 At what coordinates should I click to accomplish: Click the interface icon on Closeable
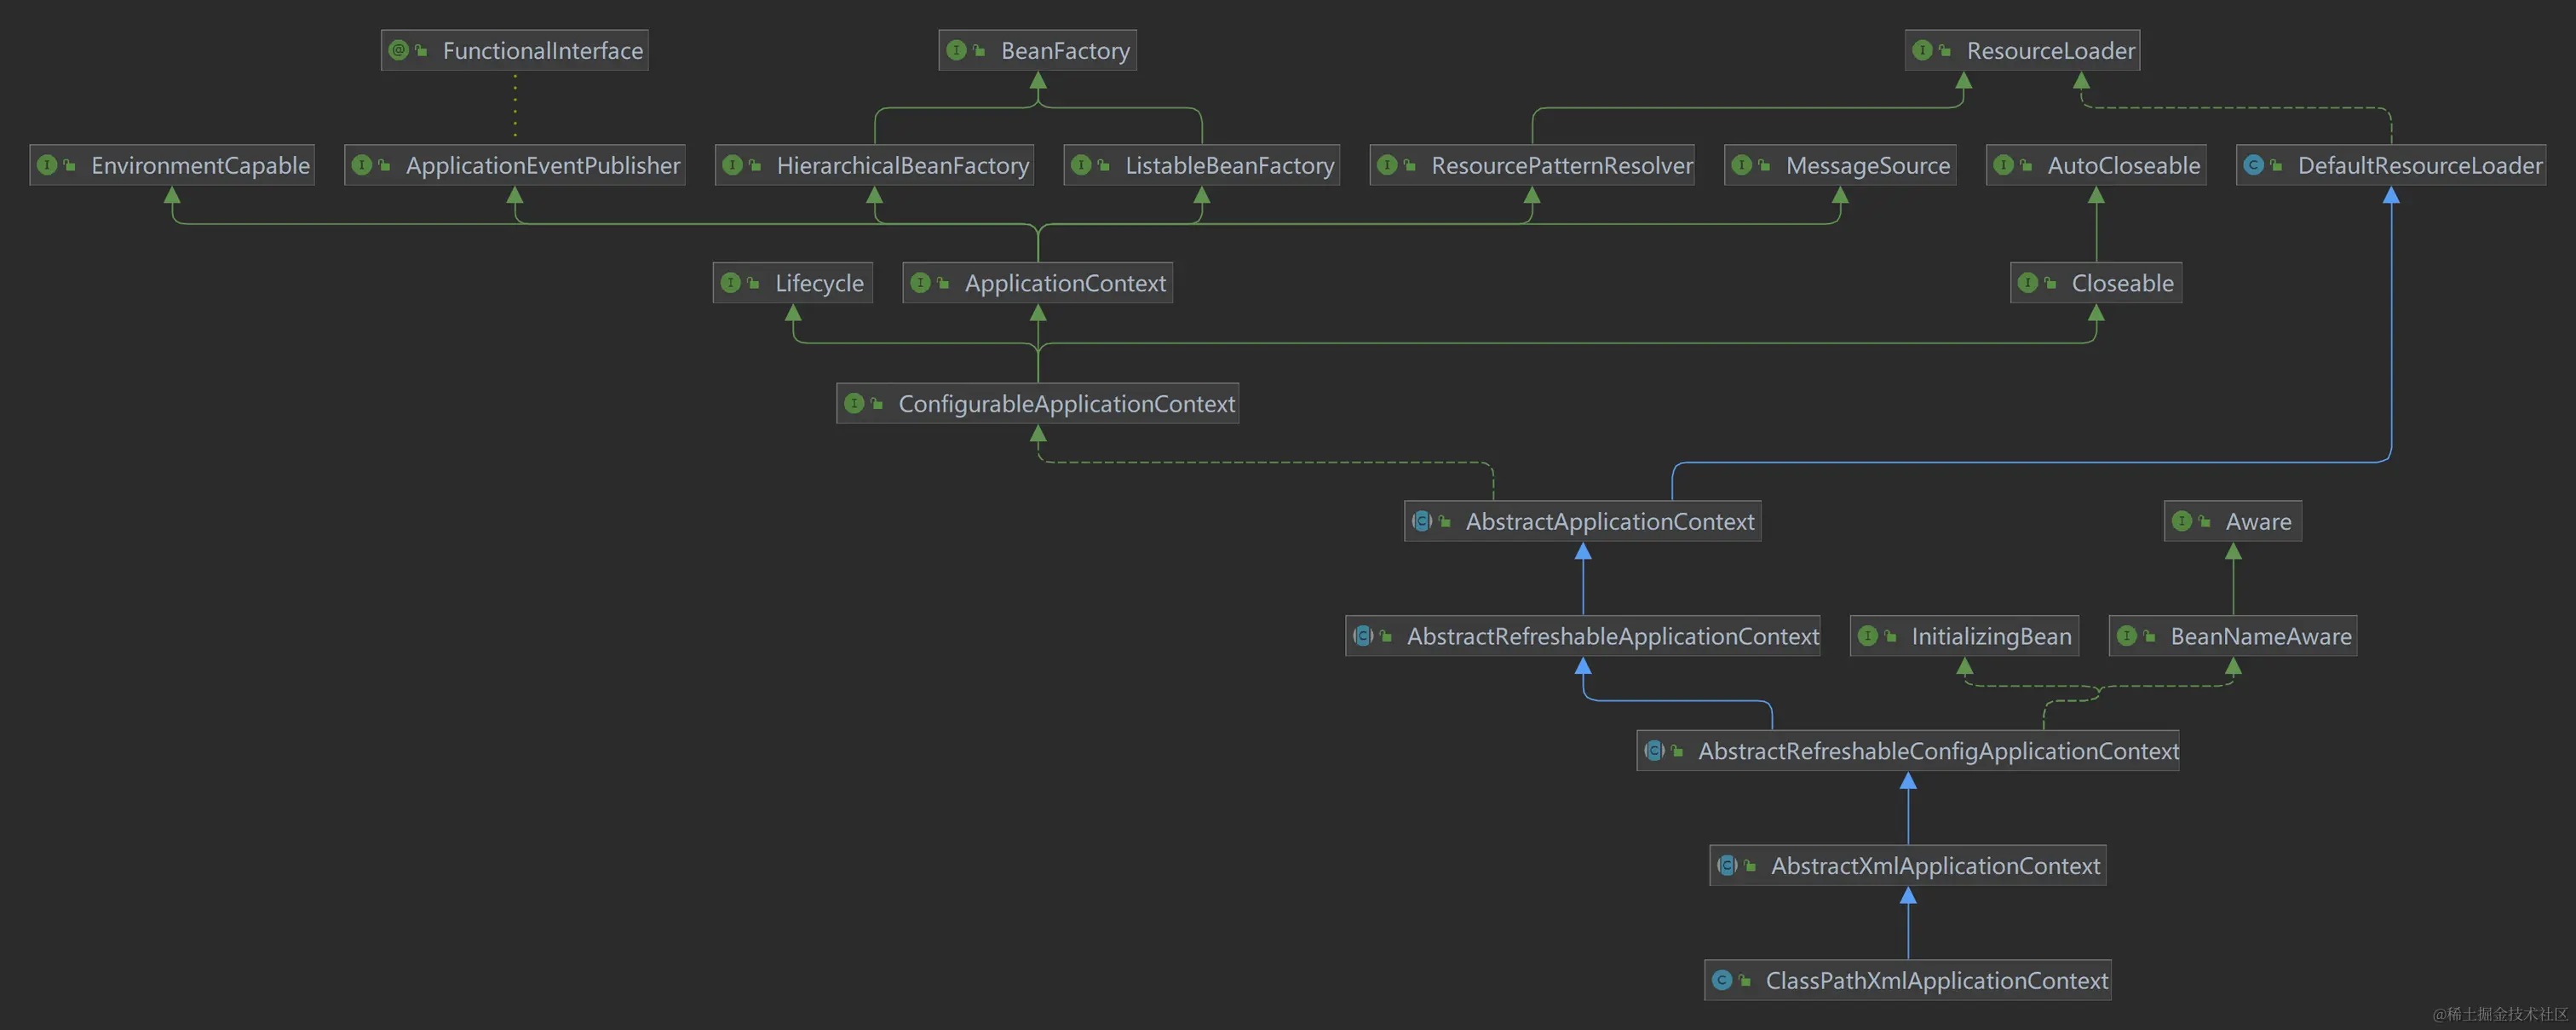[2027, 283]
